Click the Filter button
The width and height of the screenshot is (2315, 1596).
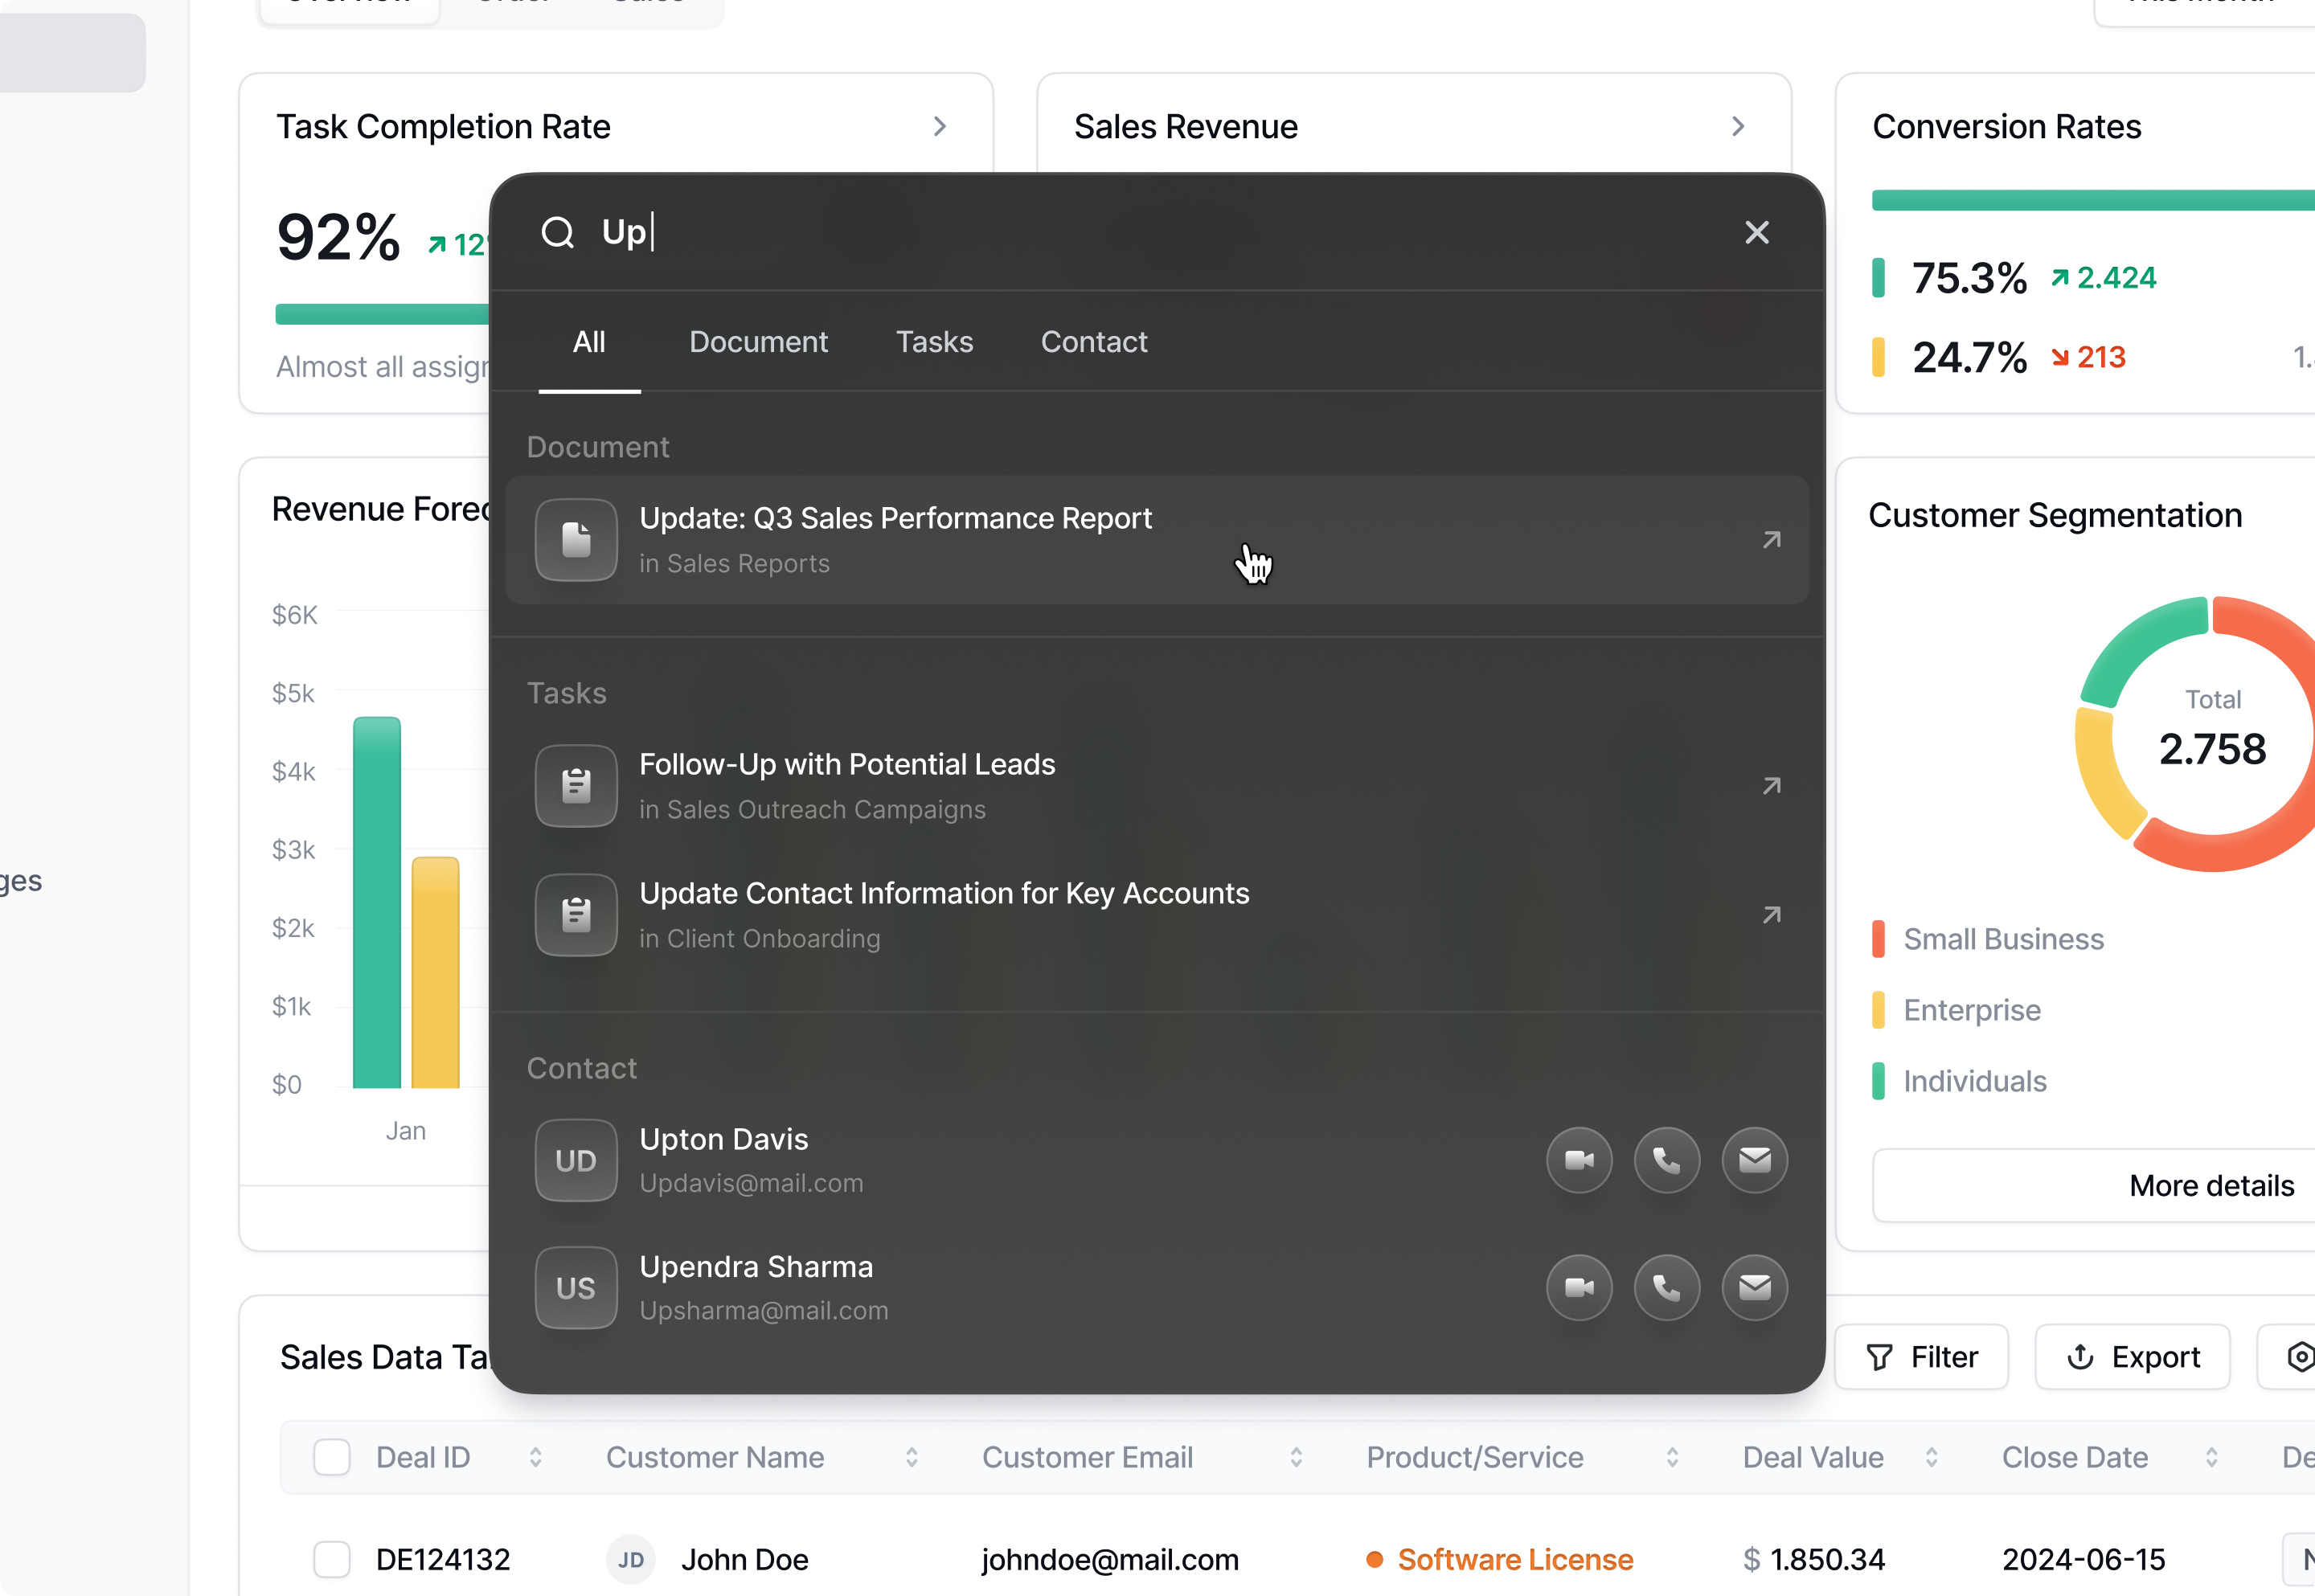tap(1921, 1357)
